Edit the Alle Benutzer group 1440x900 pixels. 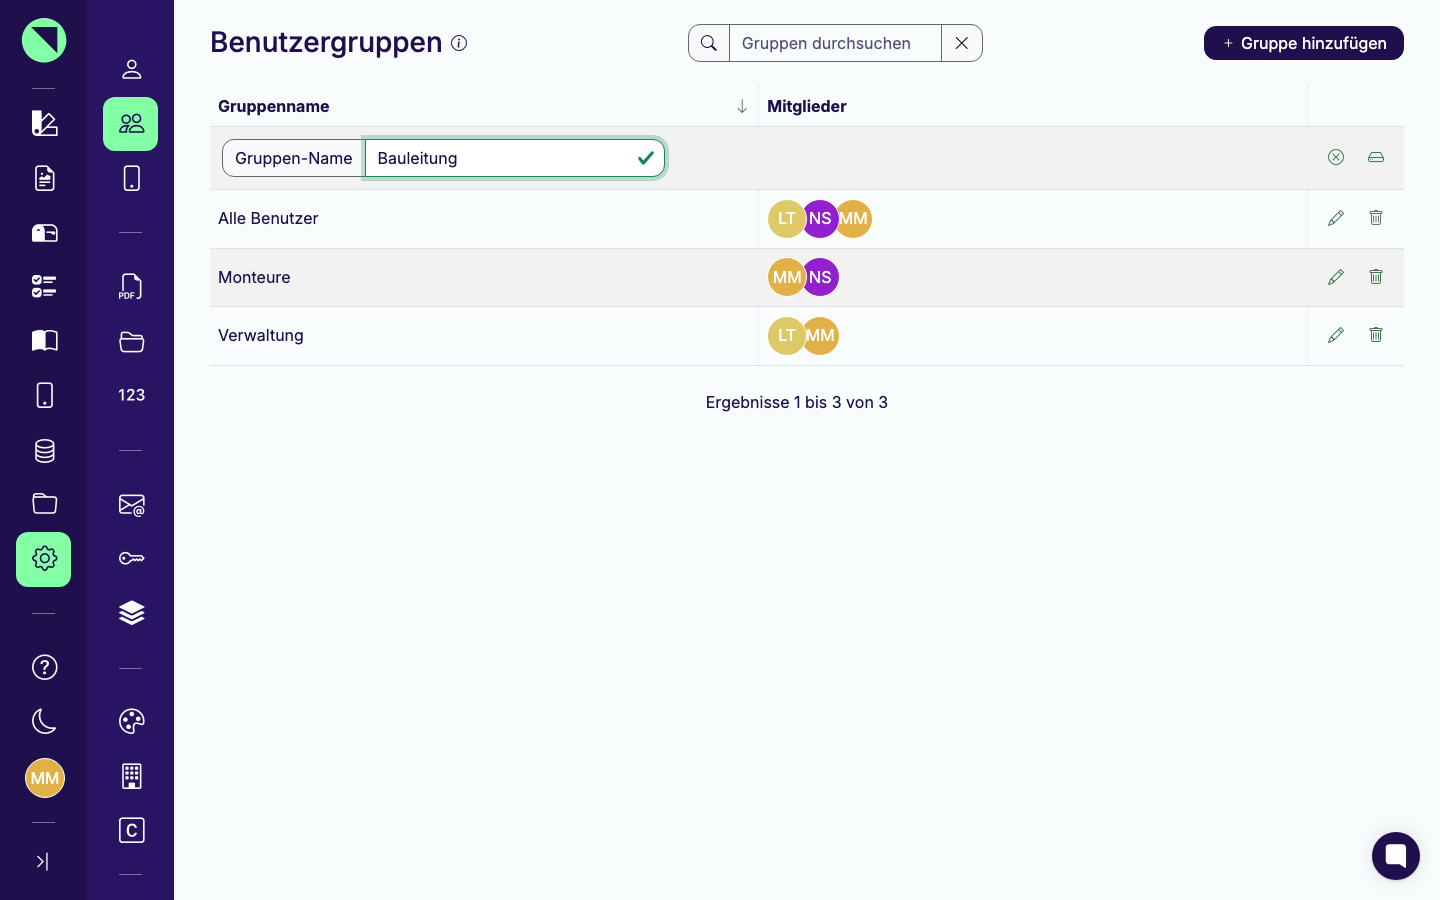[x=1336, y=218]
